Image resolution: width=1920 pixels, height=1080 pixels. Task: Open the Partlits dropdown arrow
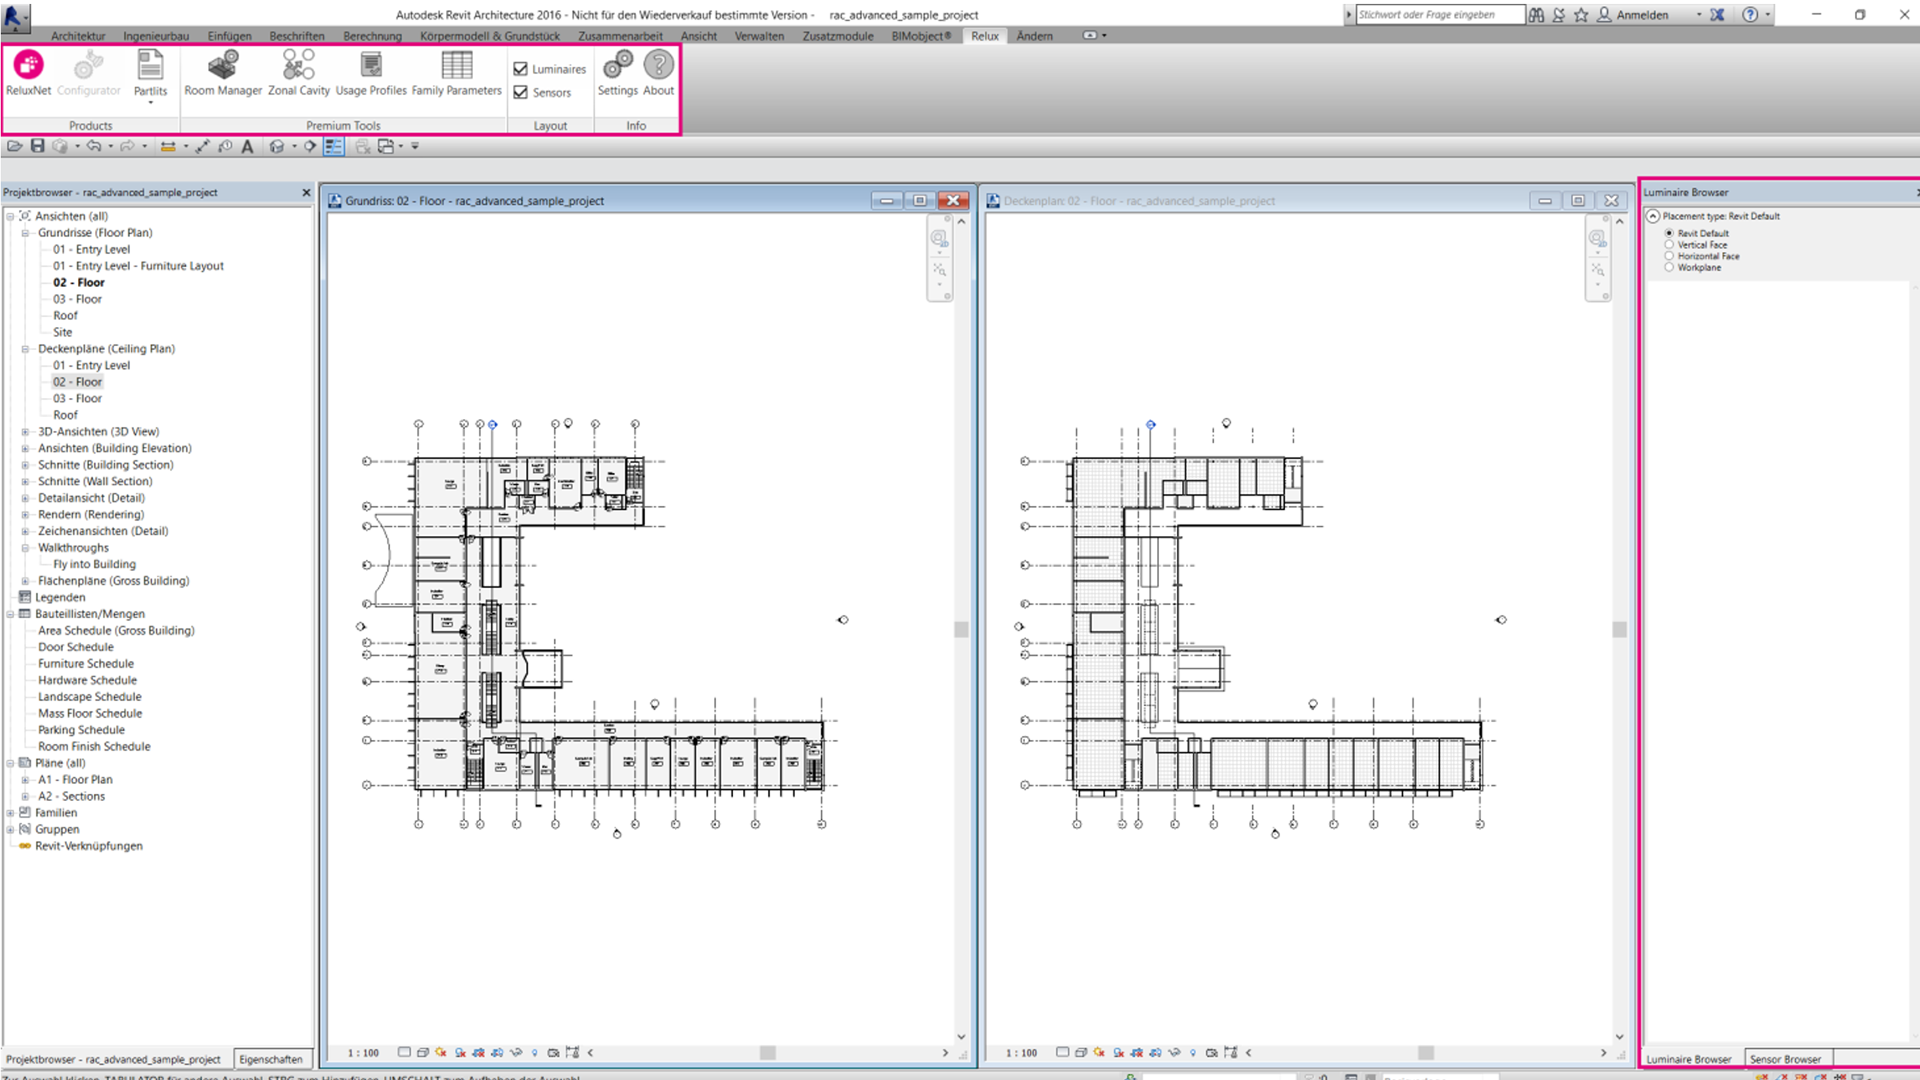point(150,103)
